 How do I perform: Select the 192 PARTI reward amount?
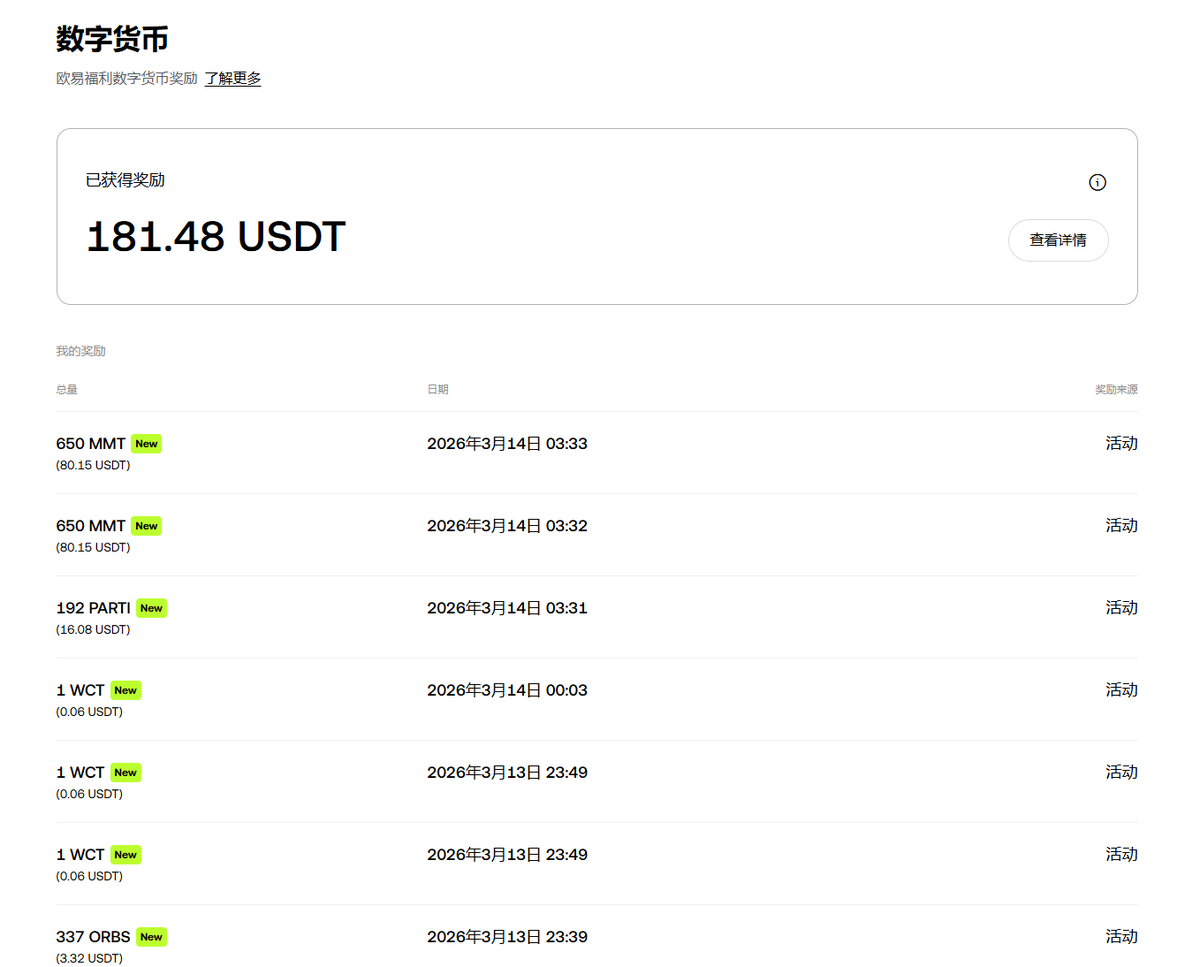pyautogui.click(x=94, y=607)
